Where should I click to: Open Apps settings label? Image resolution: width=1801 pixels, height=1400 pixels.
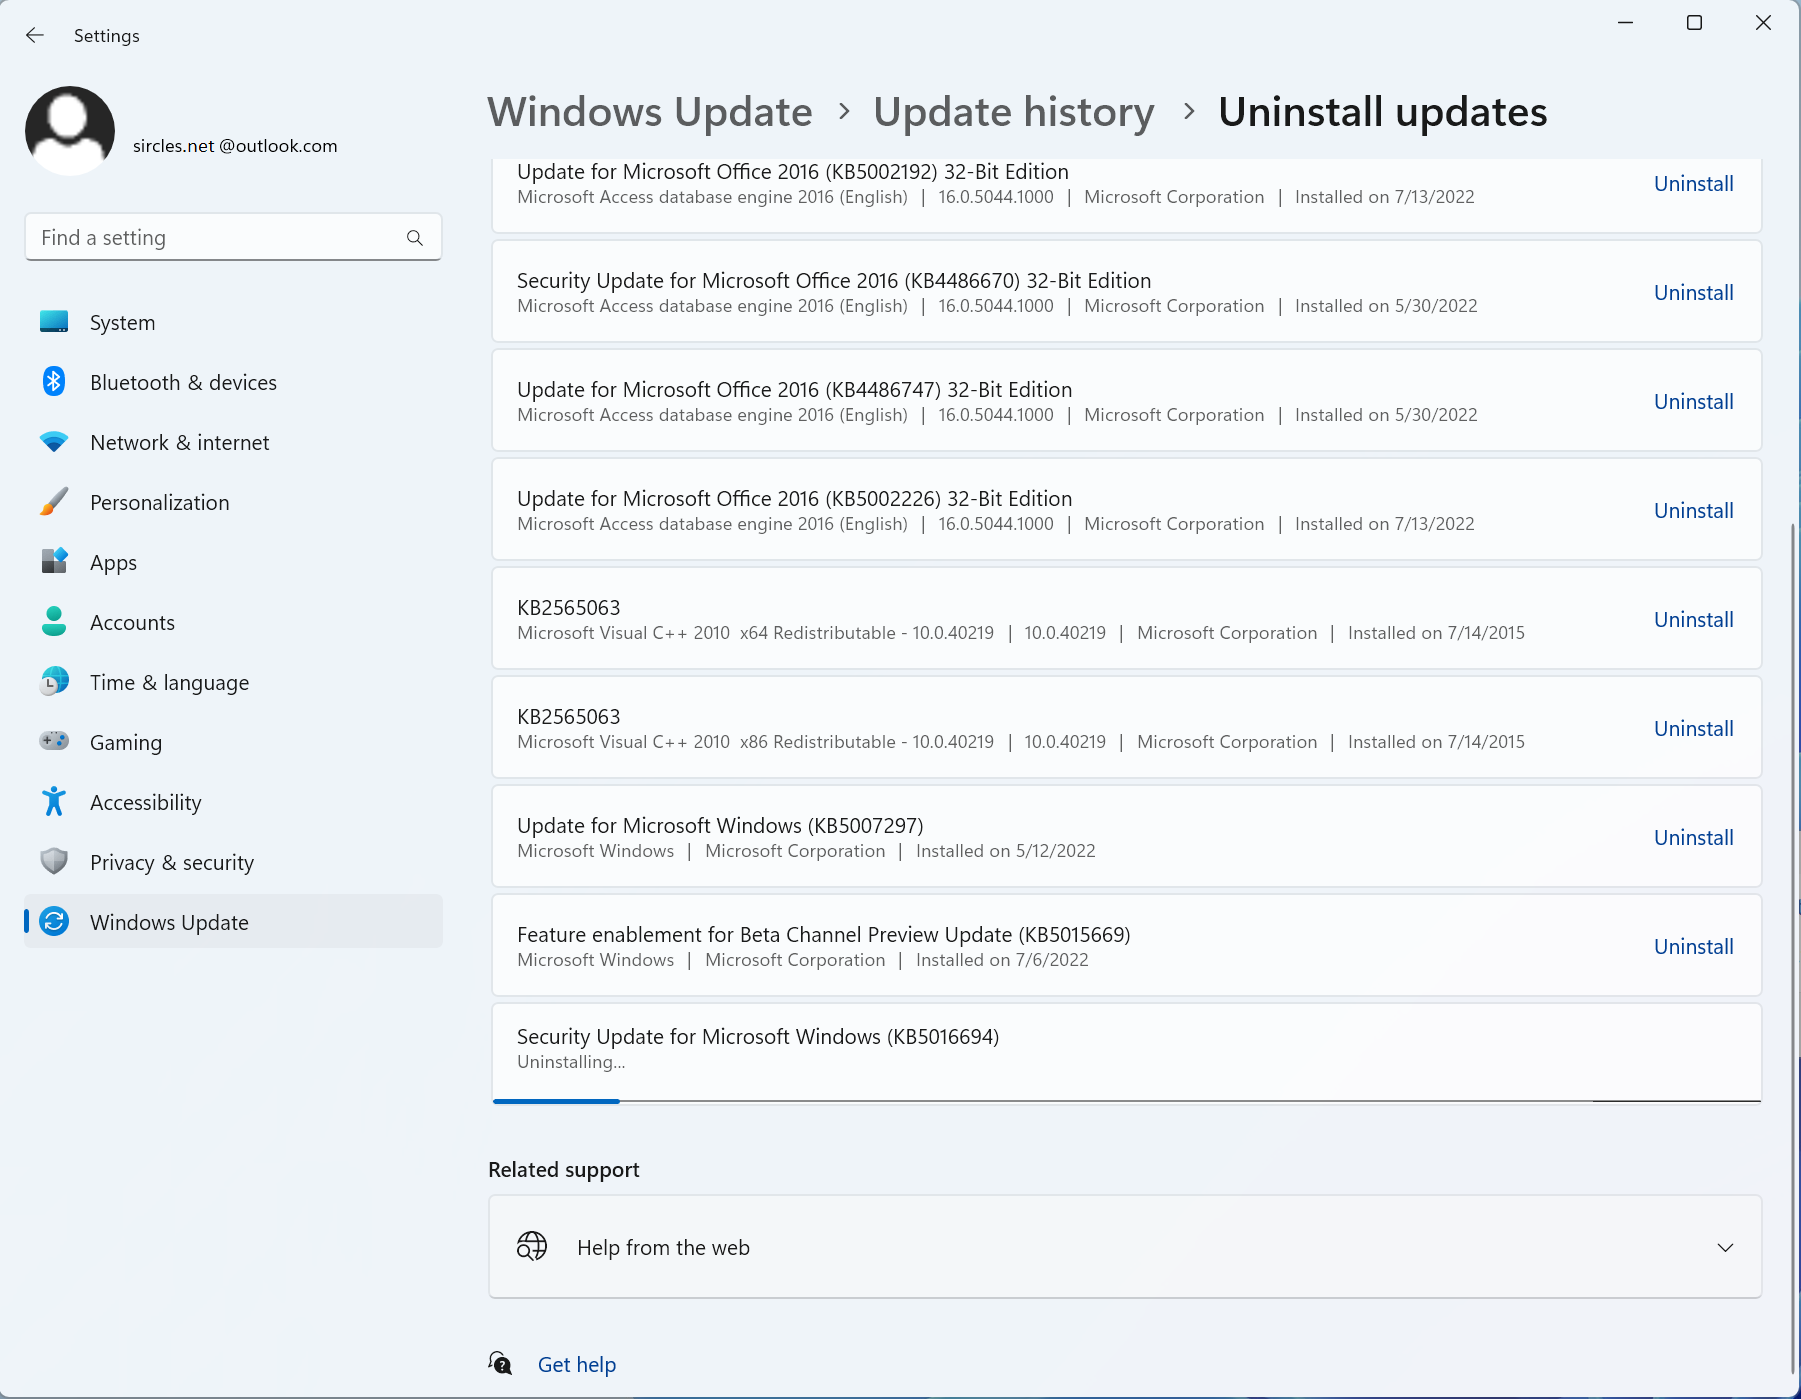pos(113,563)
